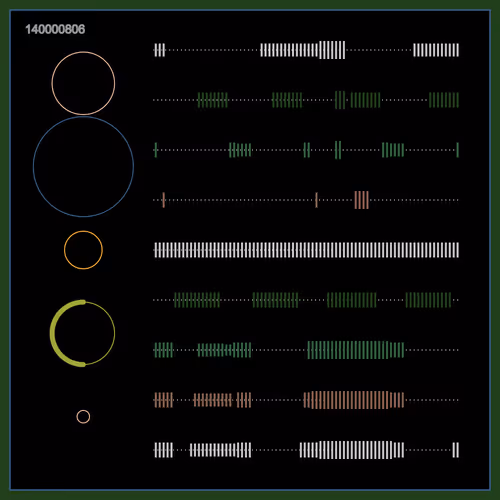Select the long salmon bar block in eighth row
This screenshot has height=500, width=500.
point(354,400)
